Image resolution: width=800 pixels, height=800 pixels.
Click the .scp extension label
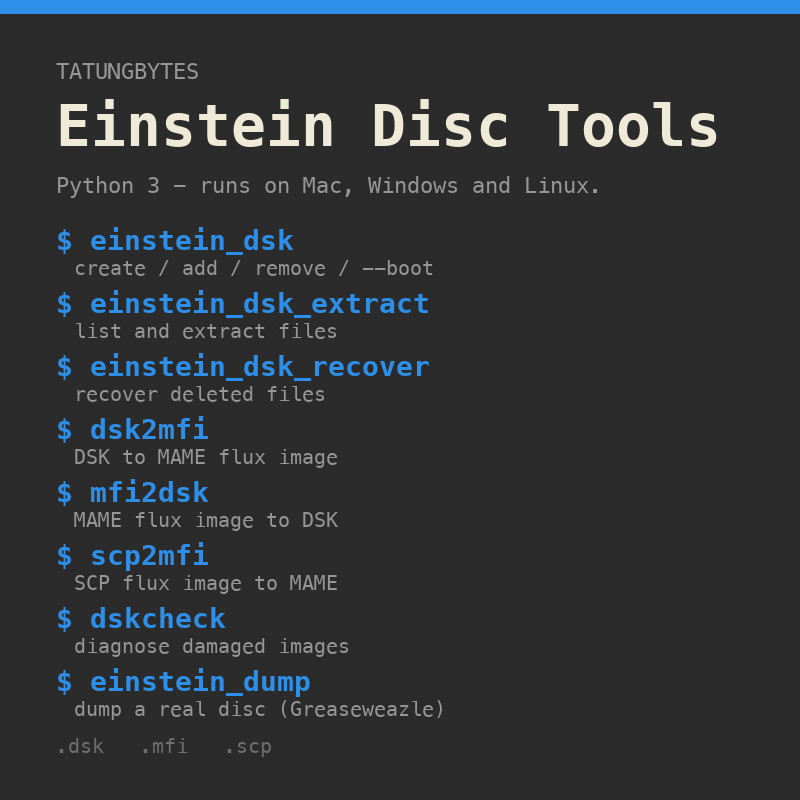pos(248,747)
